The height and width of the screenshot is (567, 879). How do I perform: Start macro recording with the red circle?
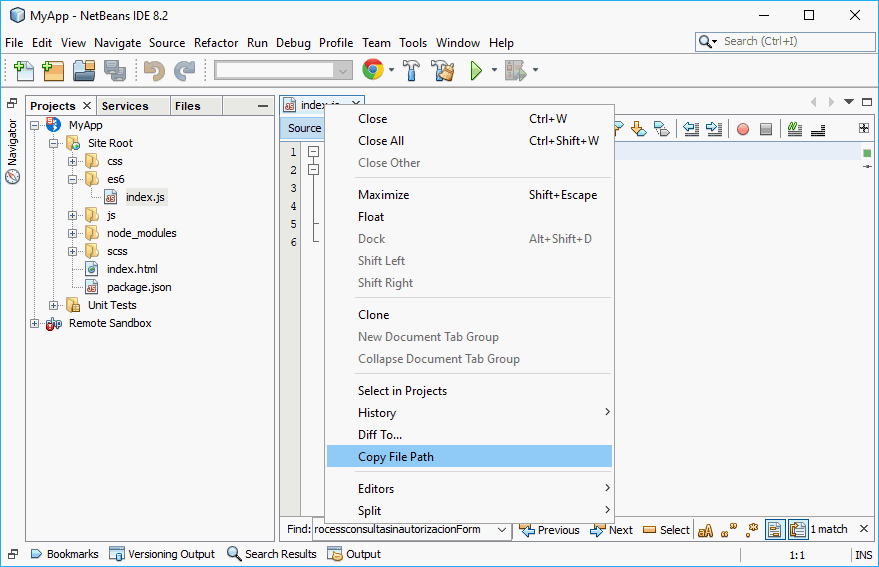[x=743, y=129]
